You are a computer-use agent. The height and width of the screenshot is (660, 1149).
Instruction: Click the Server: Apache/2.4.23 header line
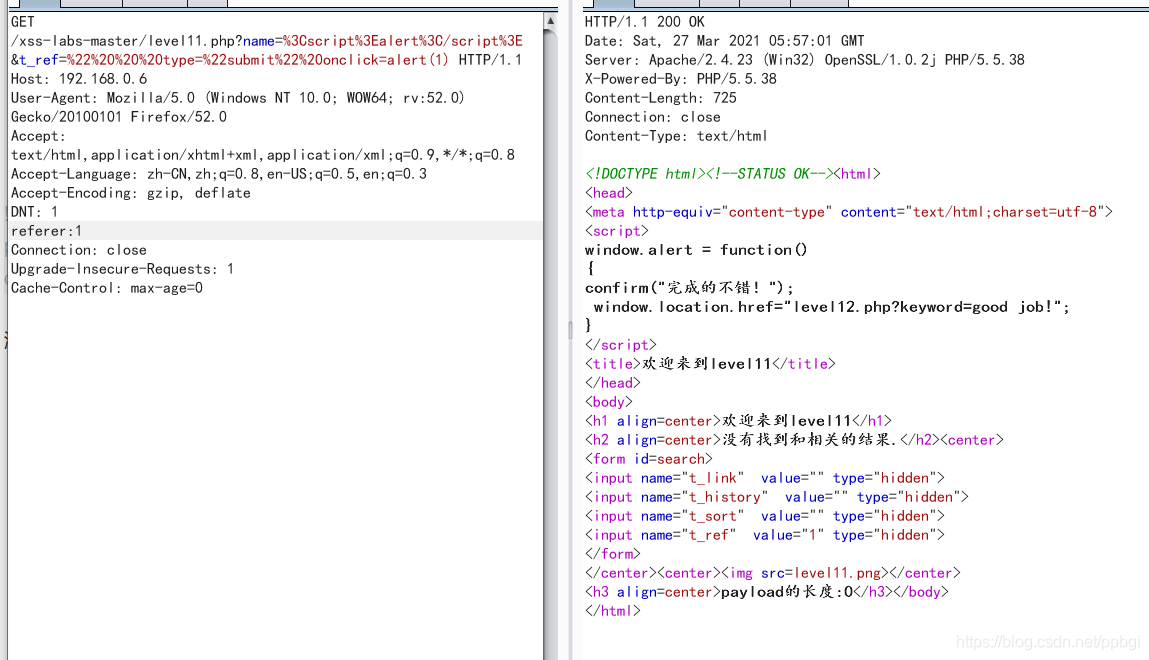805,60
